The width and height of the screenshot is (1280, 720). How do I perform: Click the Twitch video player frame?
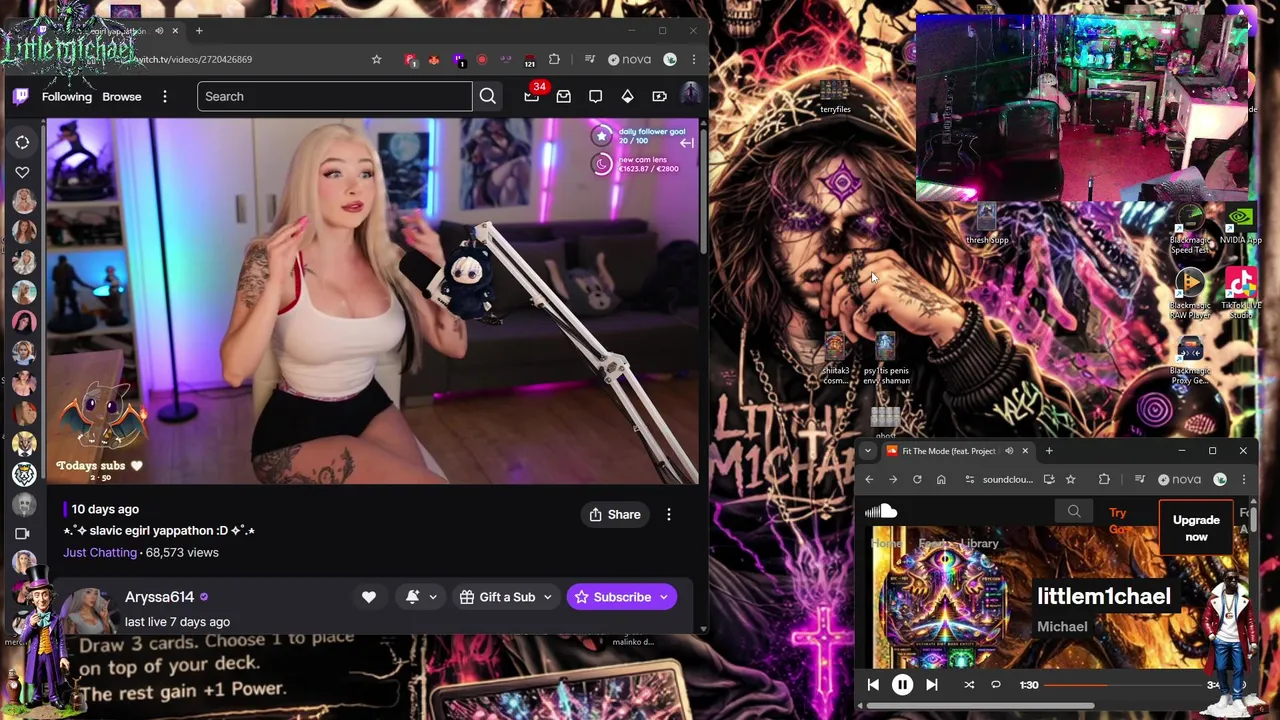click(373, 301)
